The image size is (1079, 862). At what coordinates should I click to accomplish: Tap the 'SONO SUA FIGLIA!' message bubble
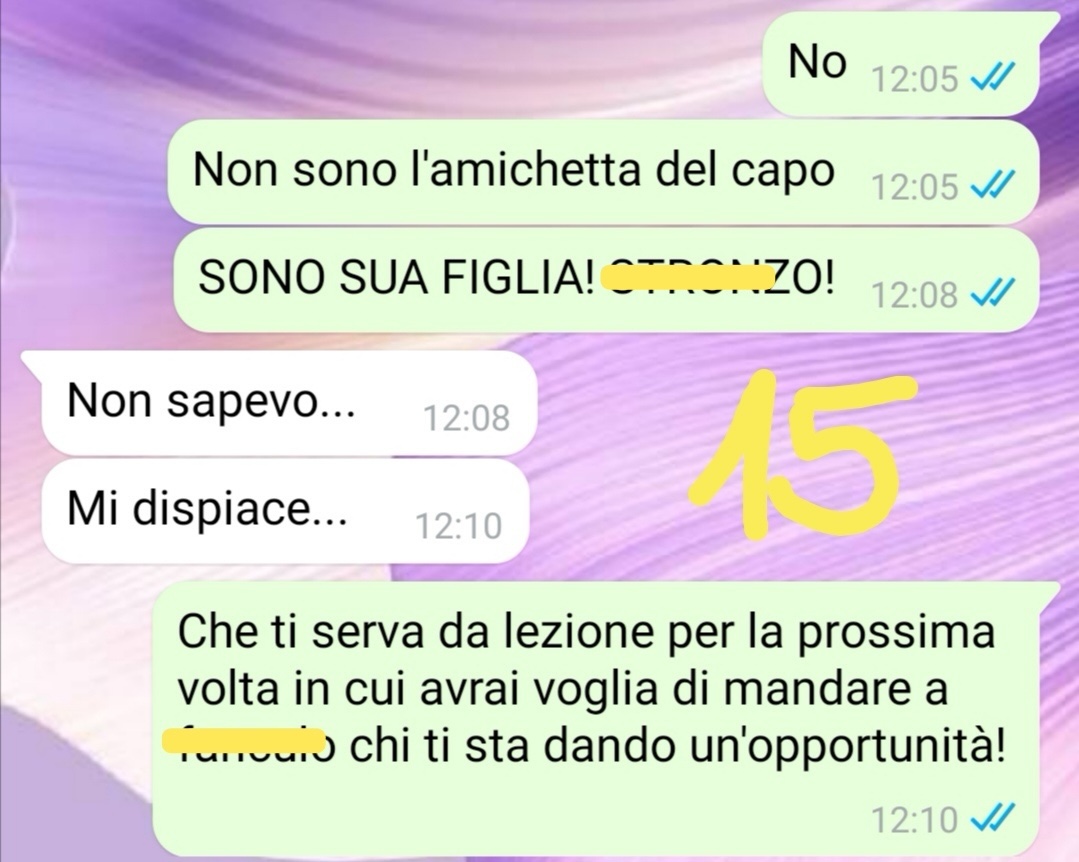coord(604,281)
